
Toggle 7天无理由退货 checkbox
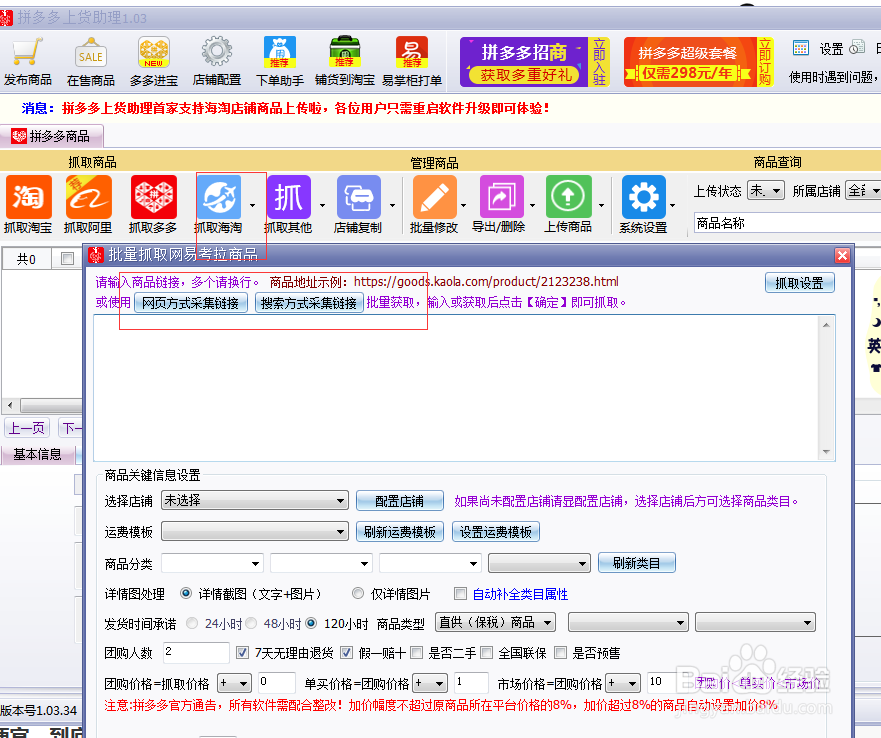[x=242, y=653]
